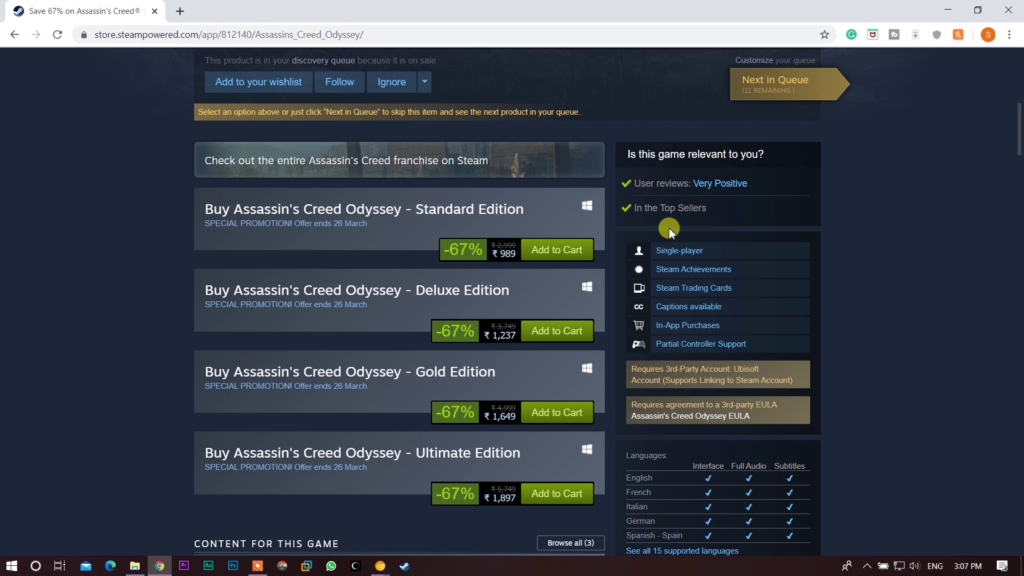Ignore this game
1024x576 pixels.
[392, 82]
